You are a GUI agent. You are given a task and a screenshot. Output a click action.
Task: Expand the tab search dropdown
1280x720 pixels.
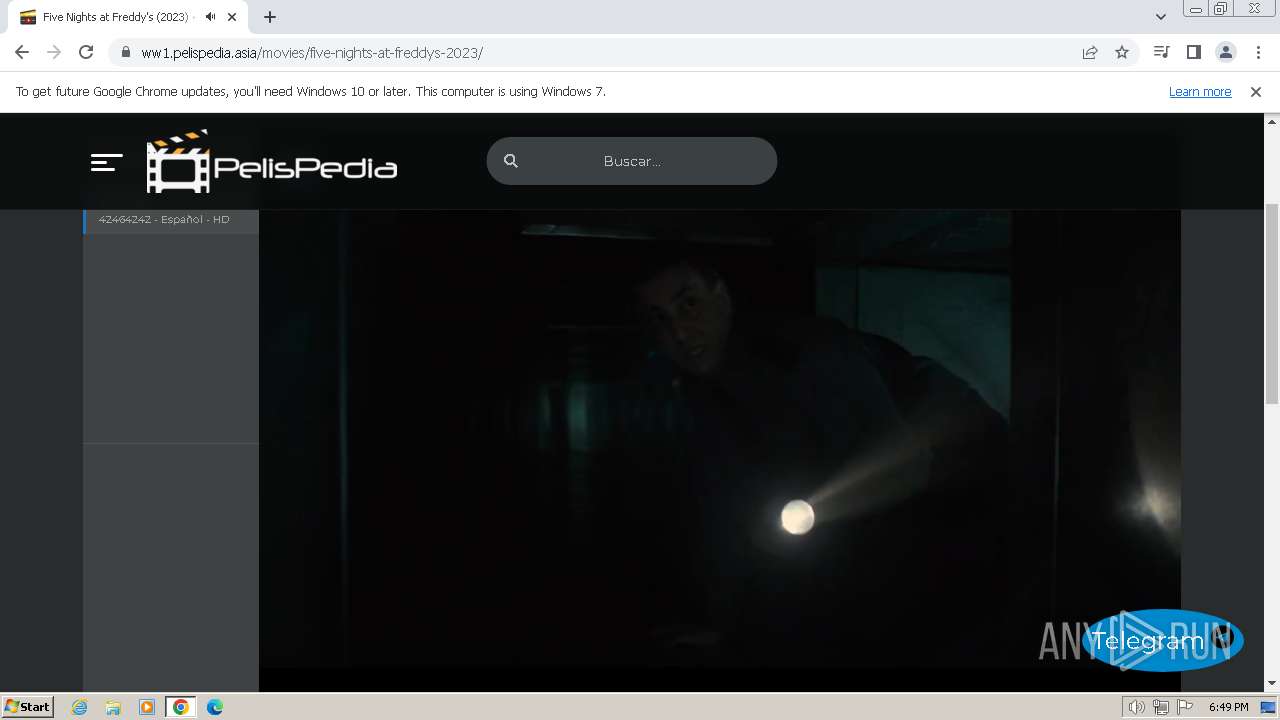[x=1161, y=17]
